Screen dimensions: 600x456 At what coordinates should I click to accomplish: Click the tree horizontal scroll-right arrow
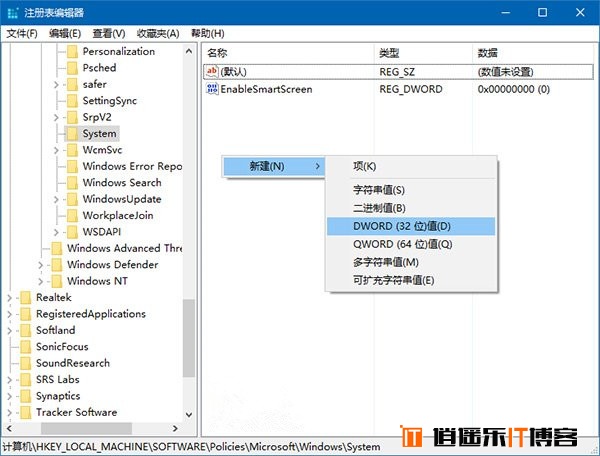point(175,428)
